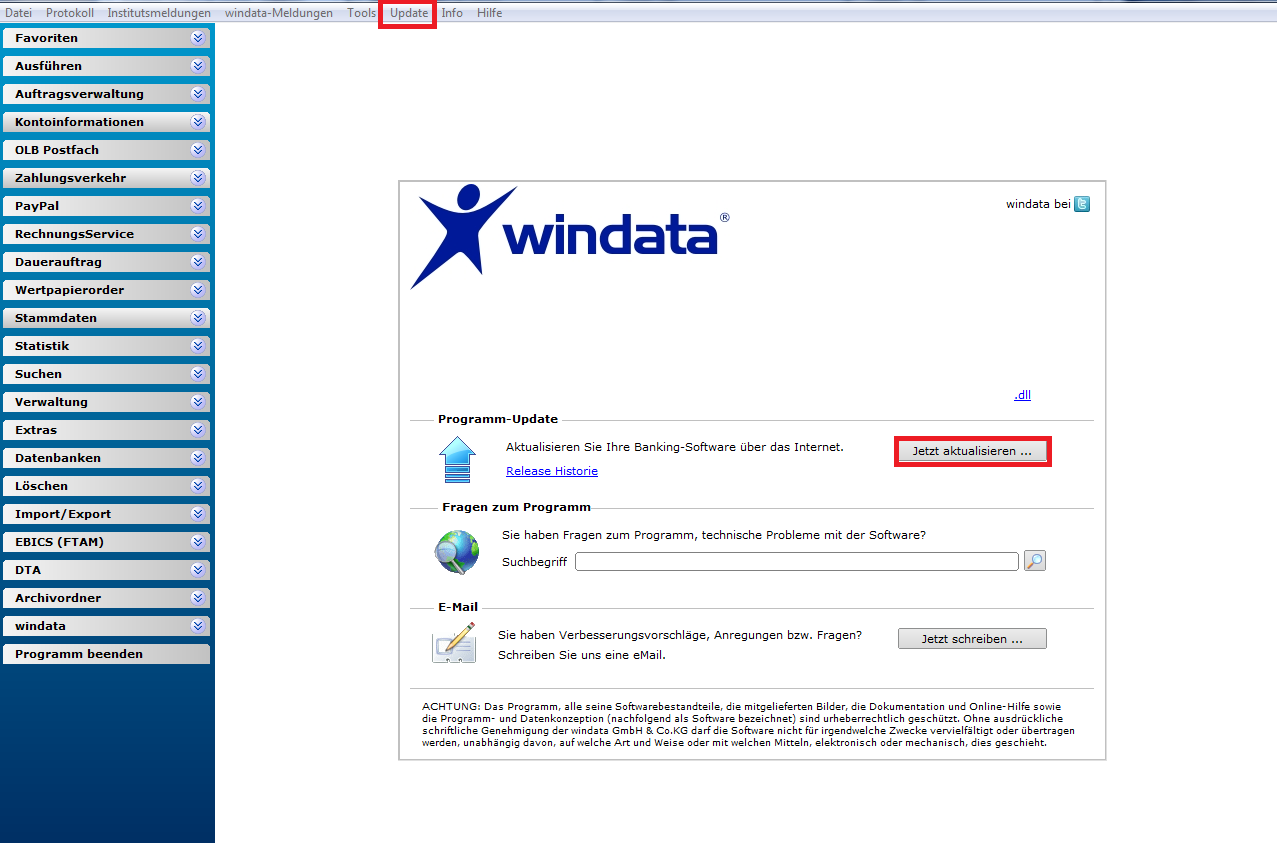Click Programm beenden in the sidebar
Screen dimensions: 1277x843
point(105,654)
